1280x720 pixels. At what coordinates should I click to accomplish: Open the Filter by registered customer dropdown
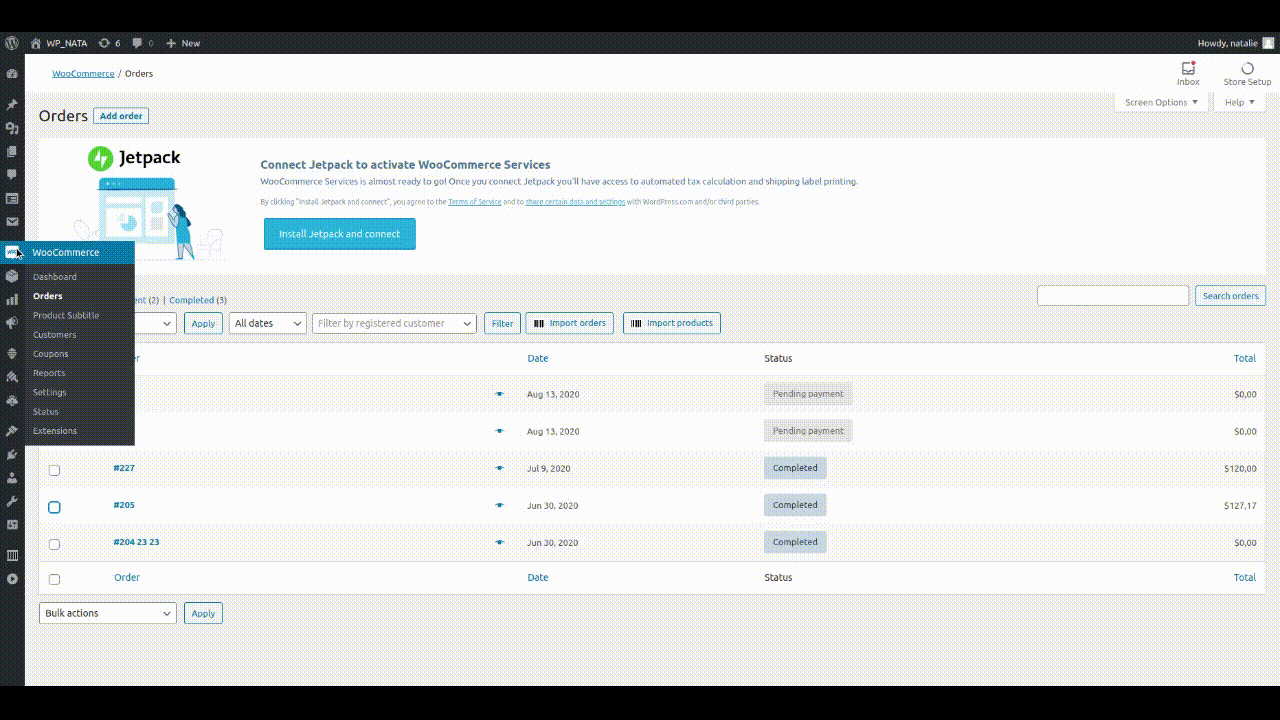394,323
